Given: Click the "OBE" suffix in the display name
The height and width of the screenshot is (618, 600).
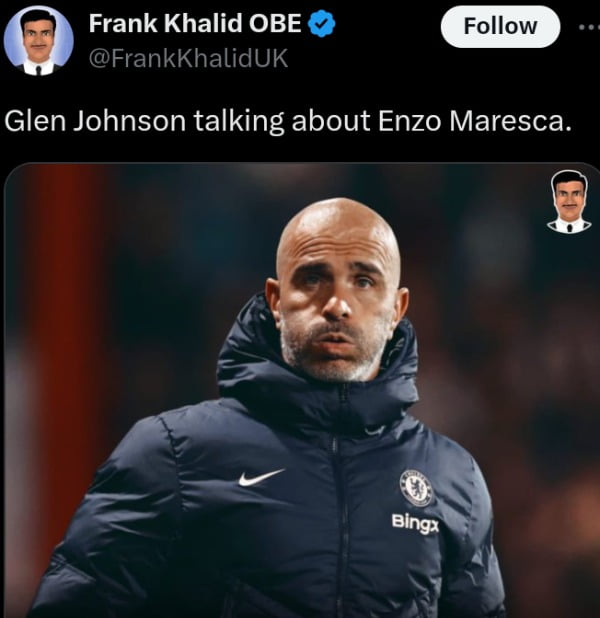Looking at the screenshot, I should (x=275, y=24).
